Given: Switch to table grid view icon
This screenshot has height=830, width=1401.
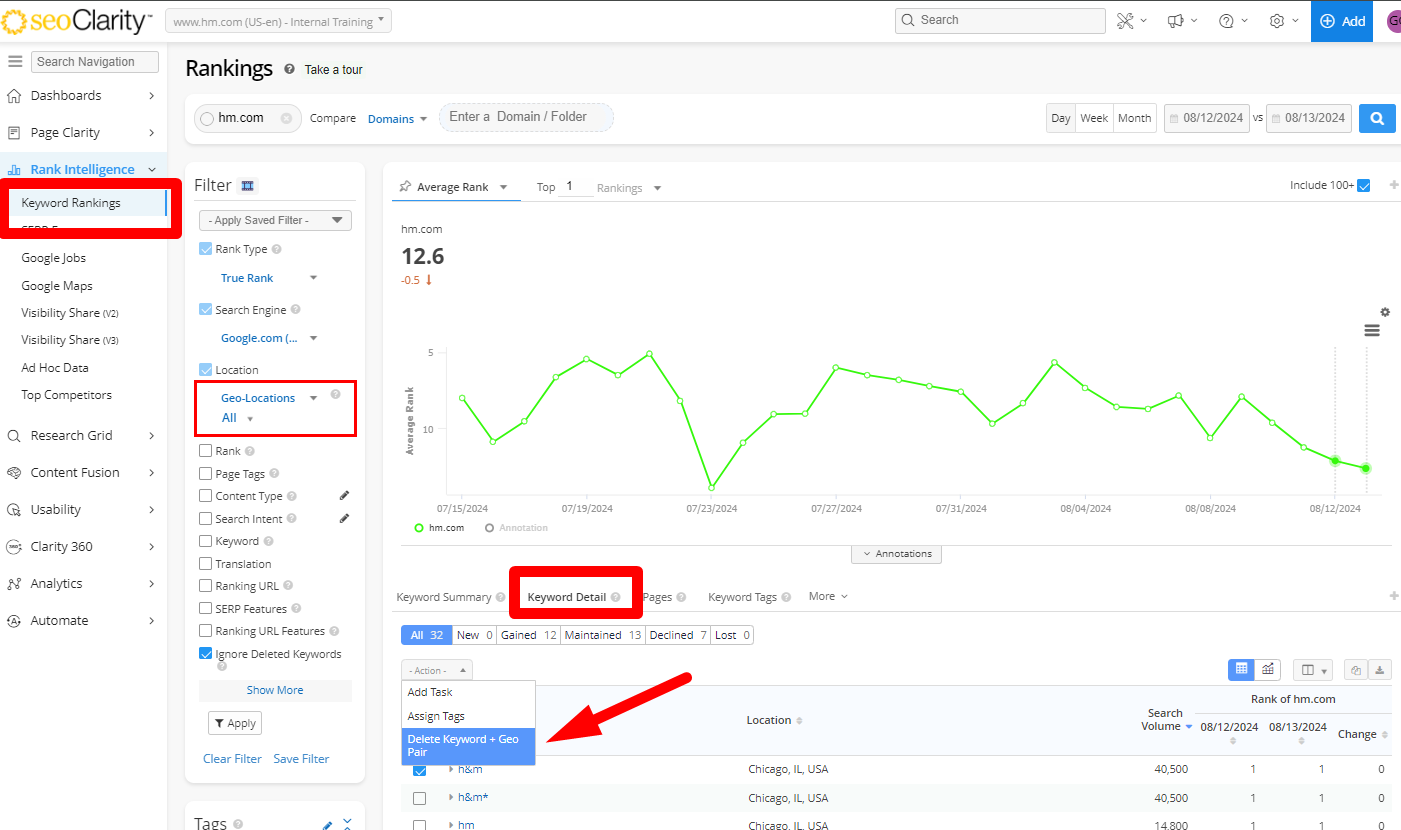Looking at the screenshot, I should pos(1241,669).
